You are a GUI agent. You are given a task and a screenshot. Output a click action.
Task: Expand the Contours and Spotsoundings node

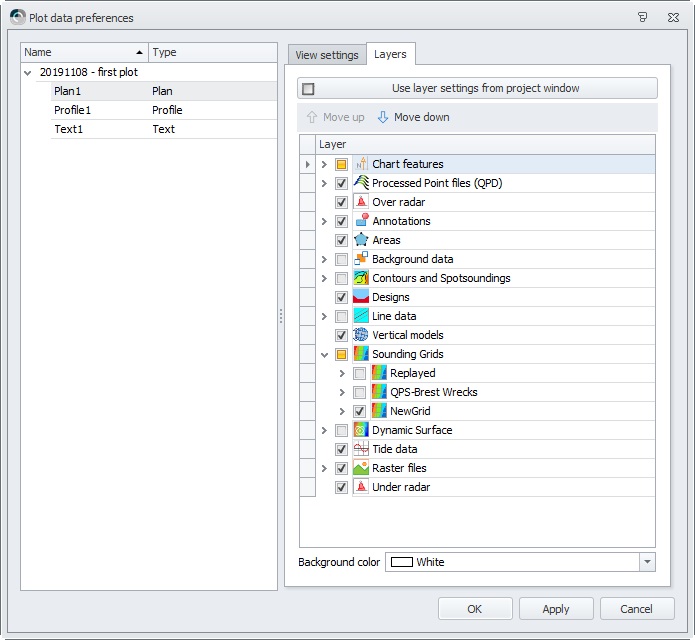click(324, 278)
